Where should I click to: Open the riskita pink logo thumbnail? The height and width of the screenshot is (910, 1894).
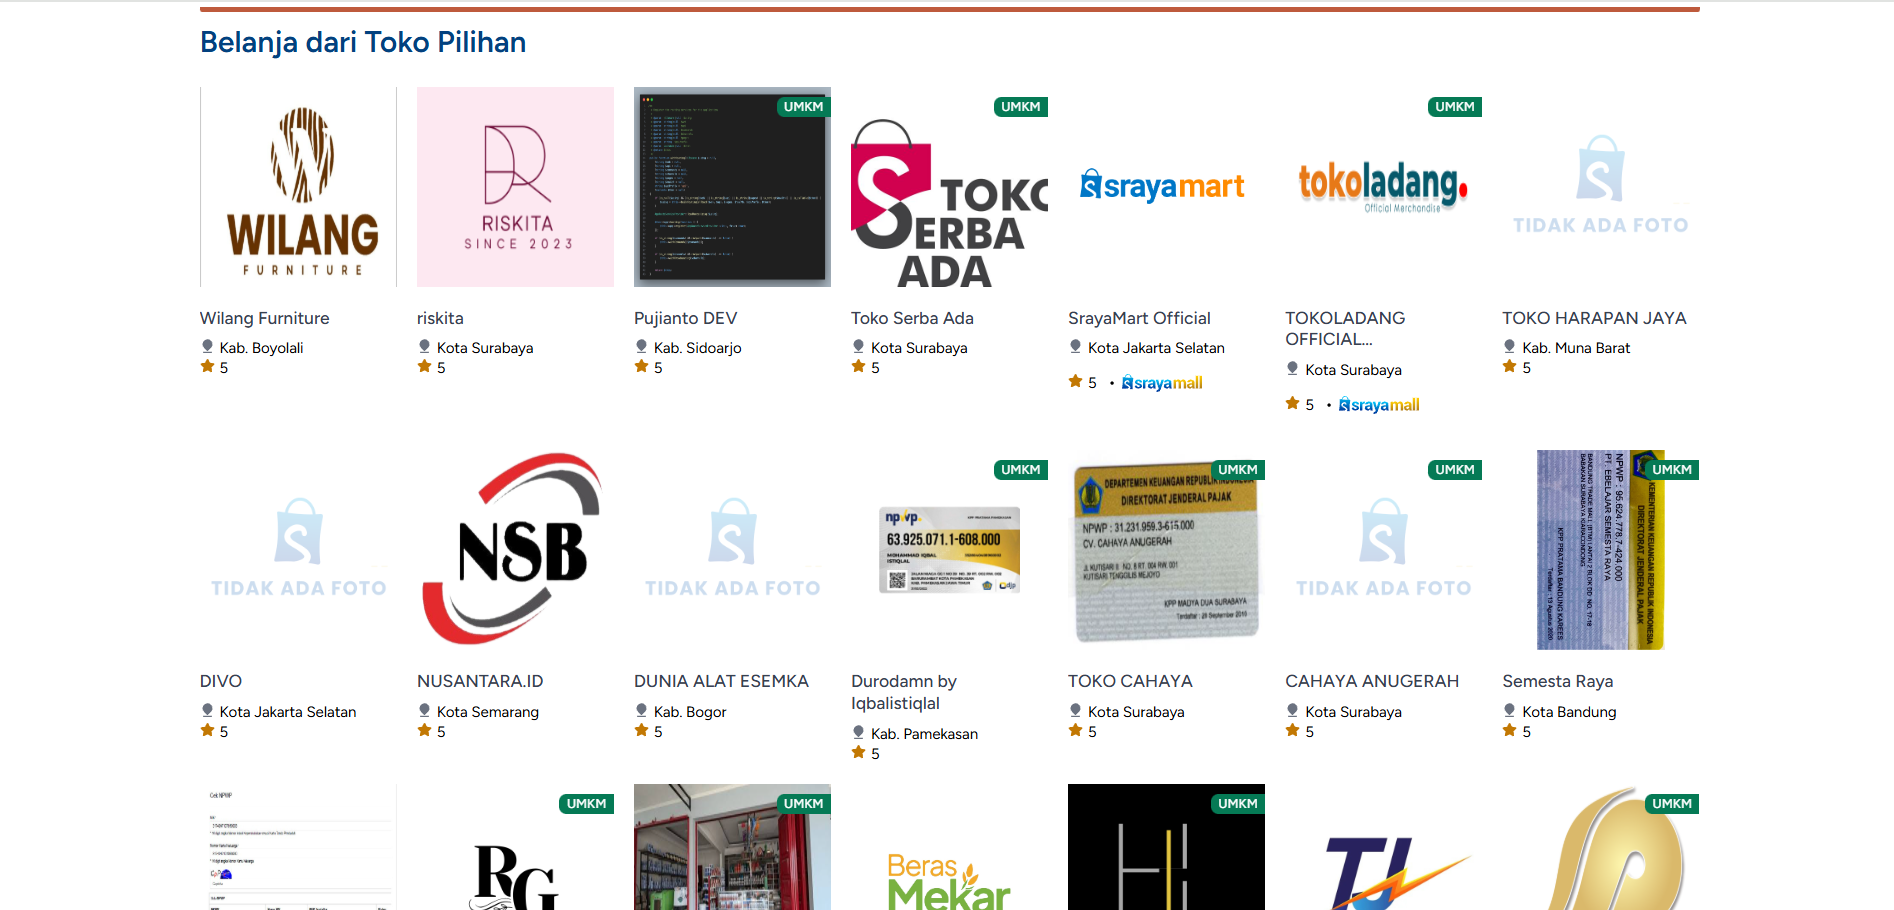(x=515, y=187)
